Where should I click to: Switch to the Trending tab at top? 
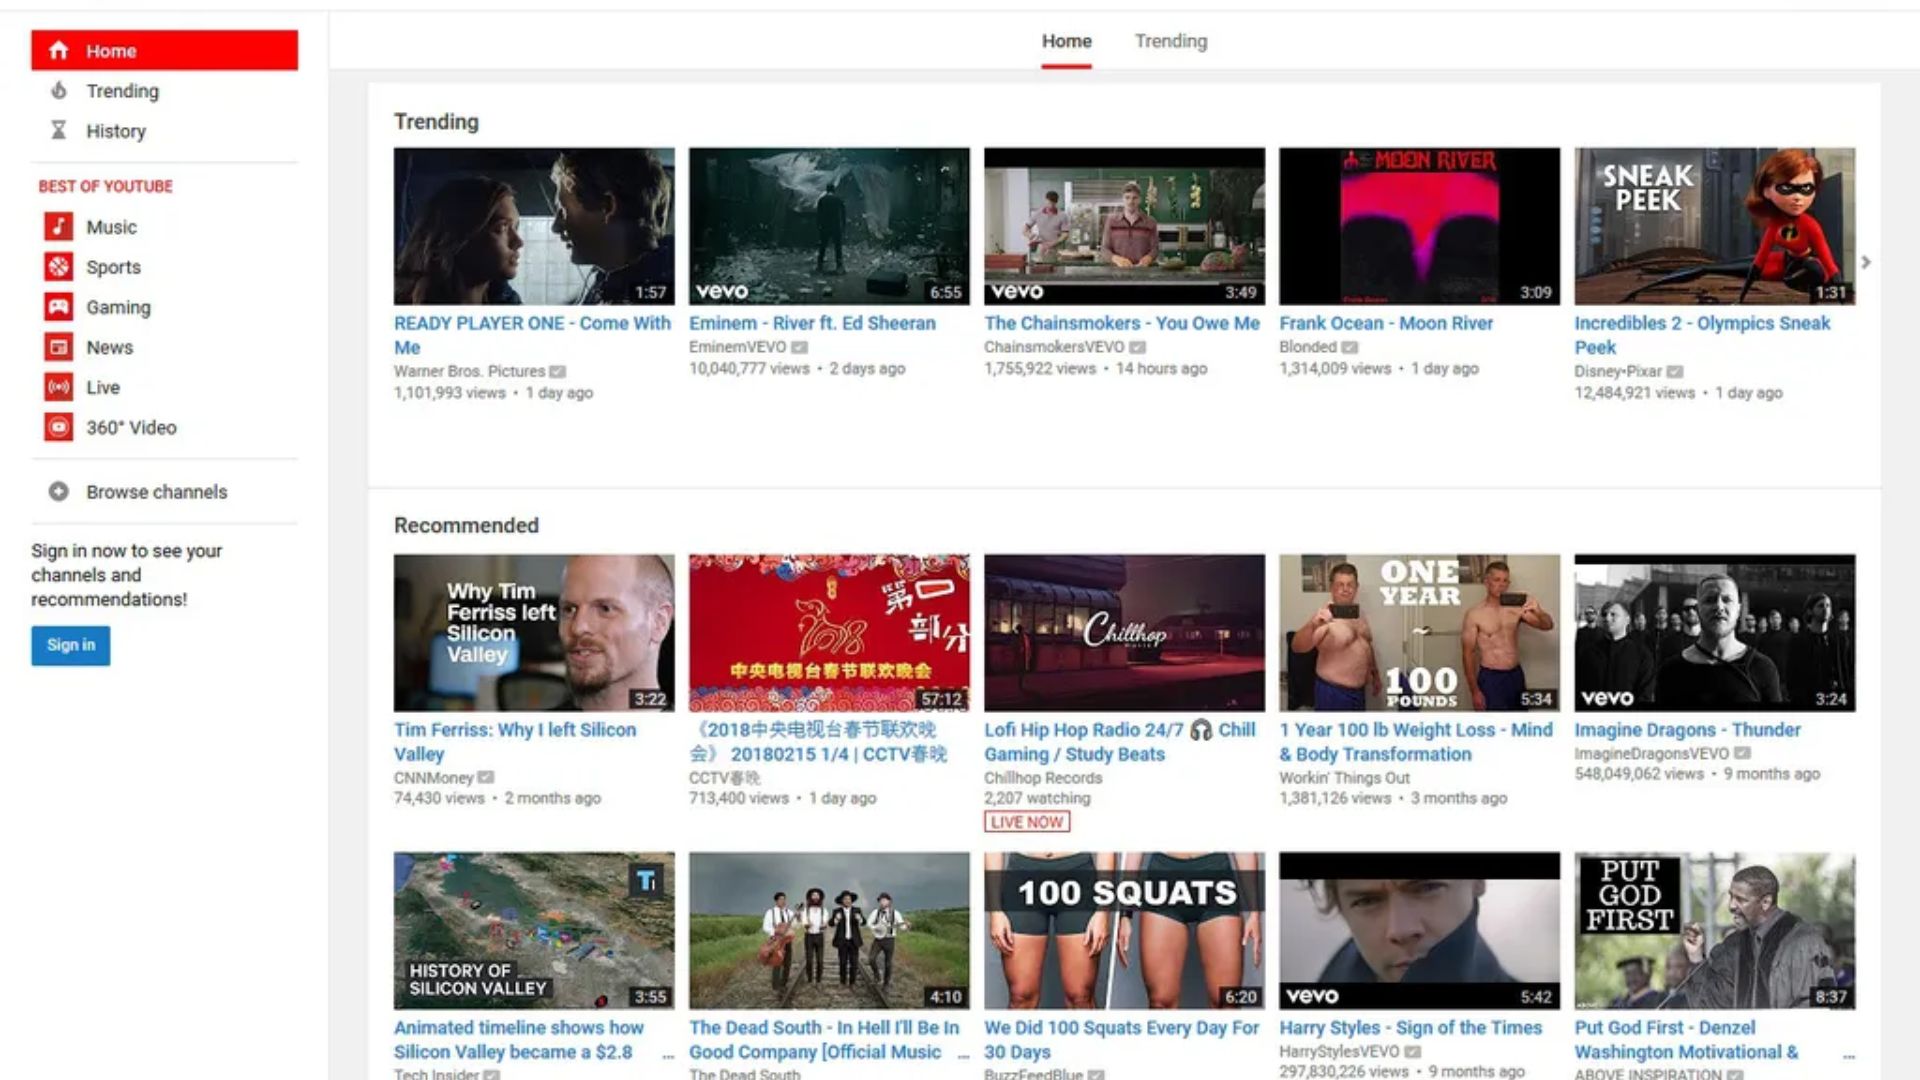pyautogui.click(x=1171, y=41)
